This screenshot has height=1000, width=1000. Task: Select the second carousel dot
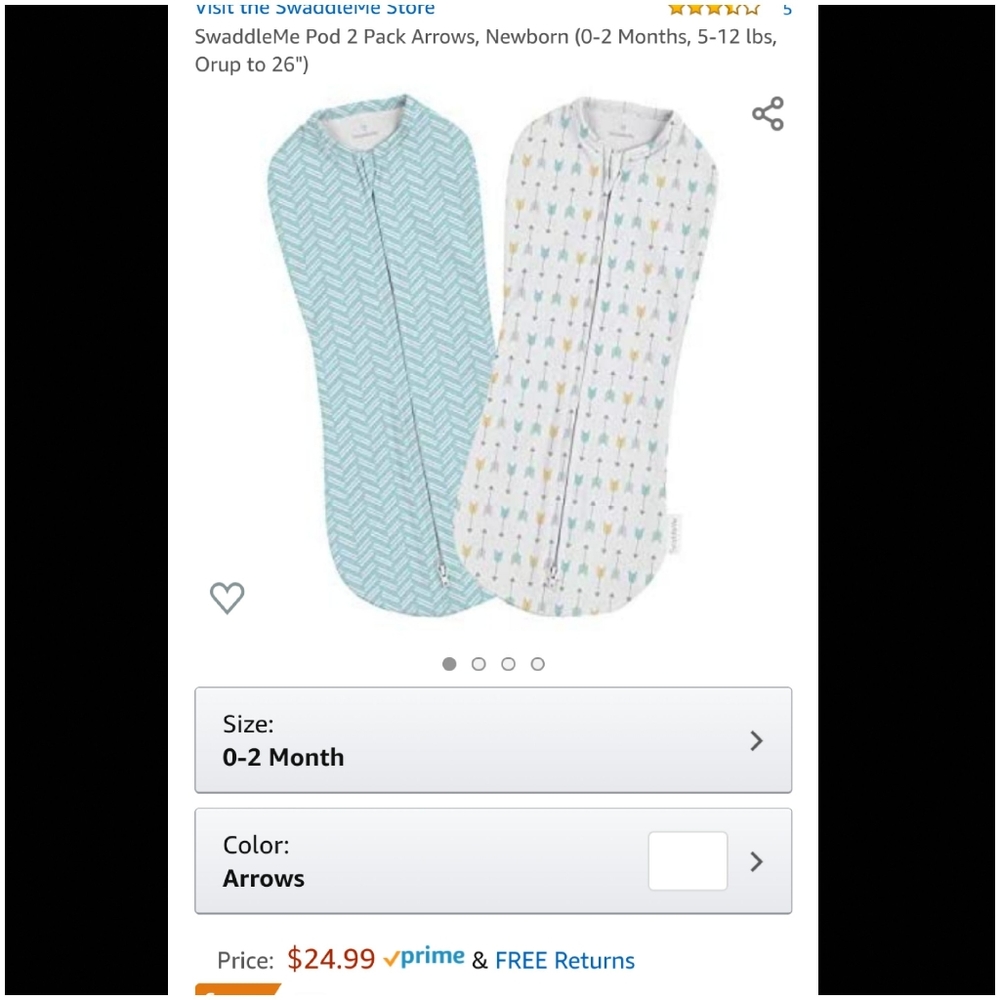point(478,663)
